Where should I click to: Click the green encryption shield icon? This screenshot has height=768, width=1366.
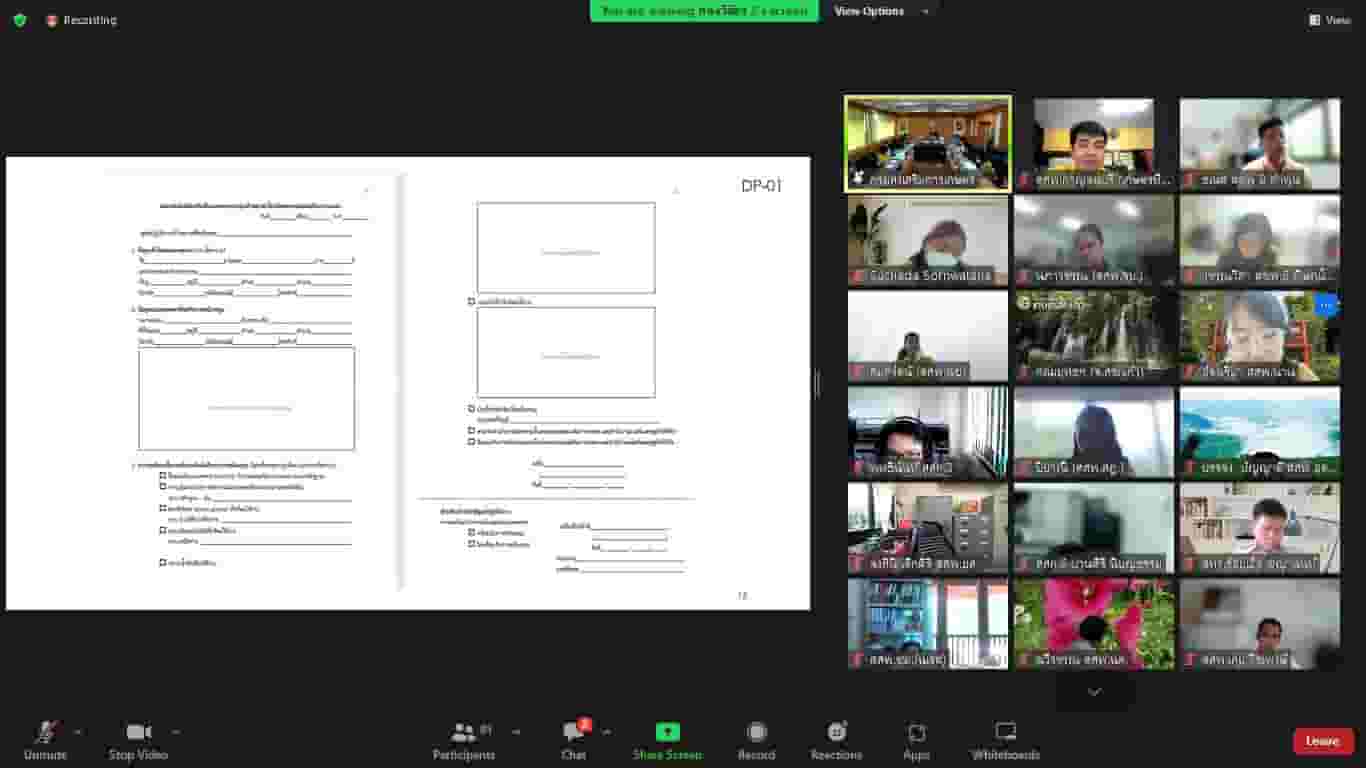[20, 20]
